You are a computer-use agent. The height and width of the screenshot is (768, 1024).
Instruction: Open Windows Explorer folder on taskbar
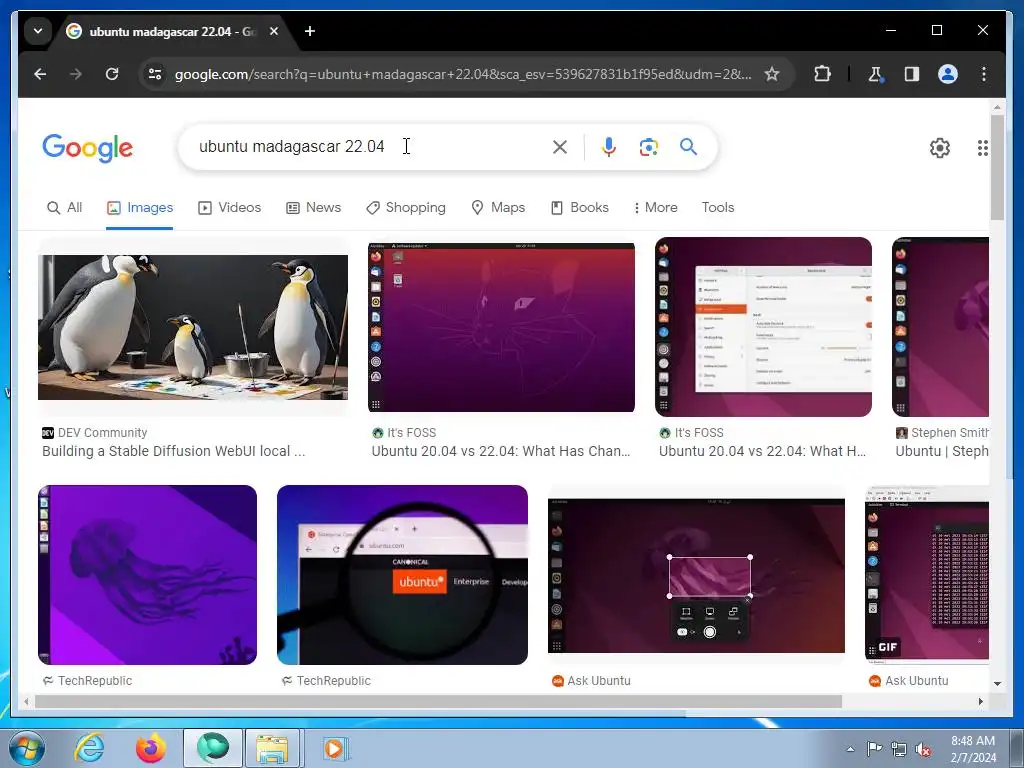(272, 748)
